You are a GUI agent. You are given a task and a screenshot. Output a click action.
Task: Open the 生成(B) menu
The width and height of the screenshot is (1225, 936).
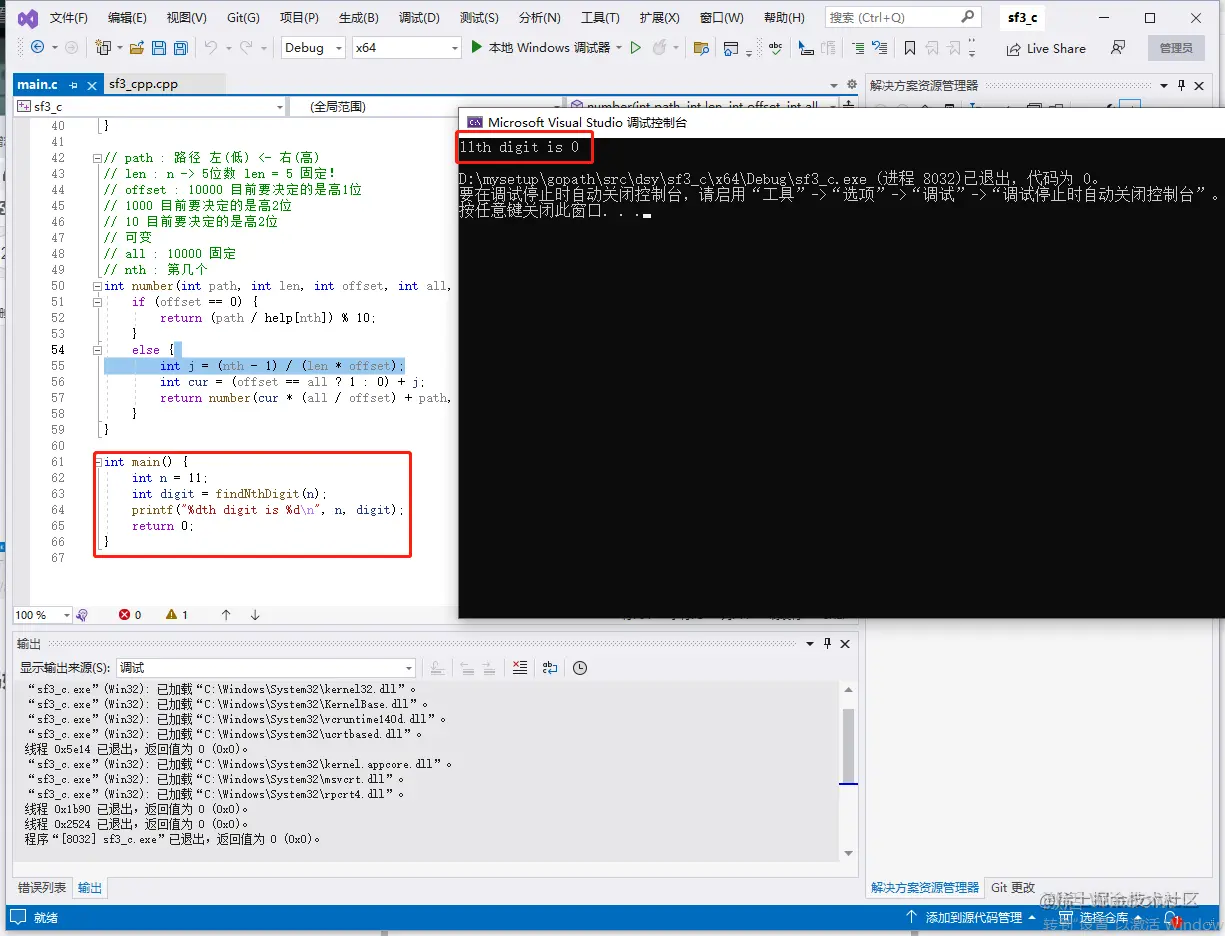[x=358, y=18]
